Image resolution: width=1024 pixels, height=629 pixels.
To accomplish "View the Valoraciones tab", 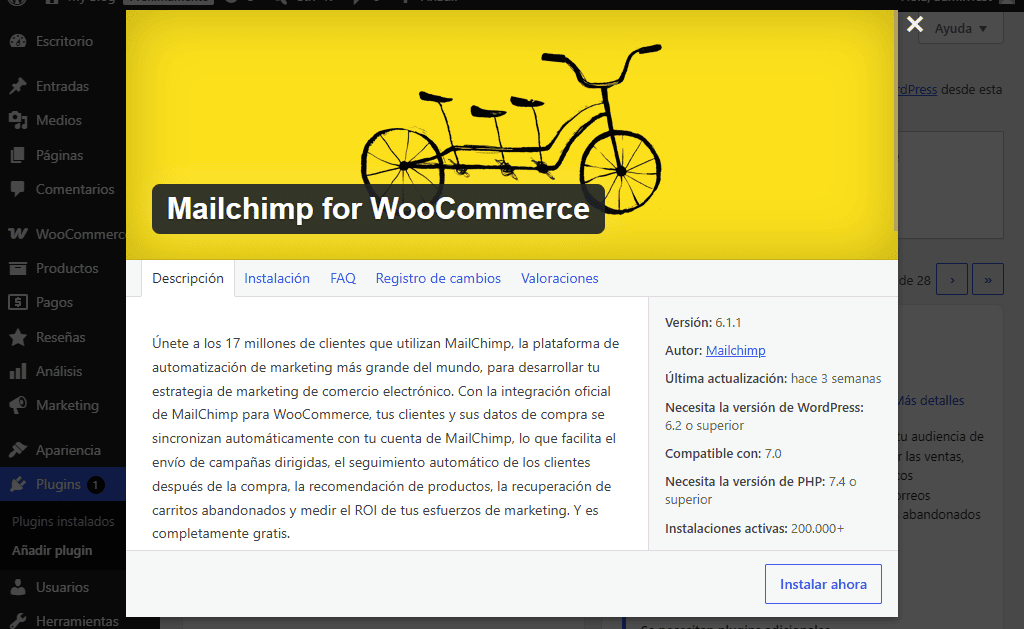I will pos(560,278).
